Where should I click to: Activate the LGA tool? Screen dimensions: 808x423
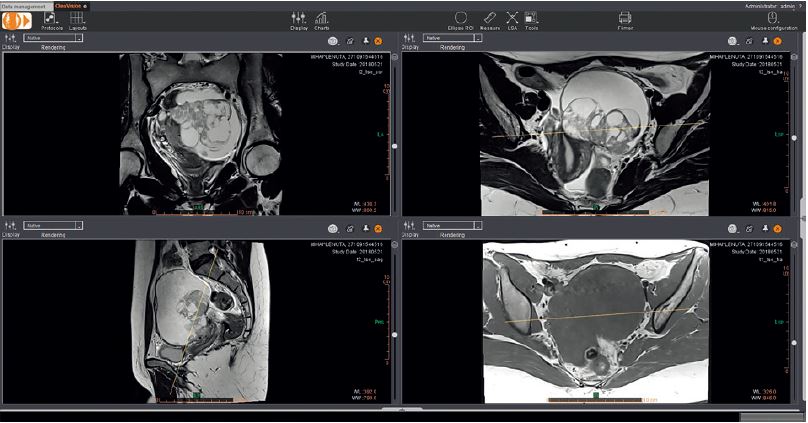point(512,19)
